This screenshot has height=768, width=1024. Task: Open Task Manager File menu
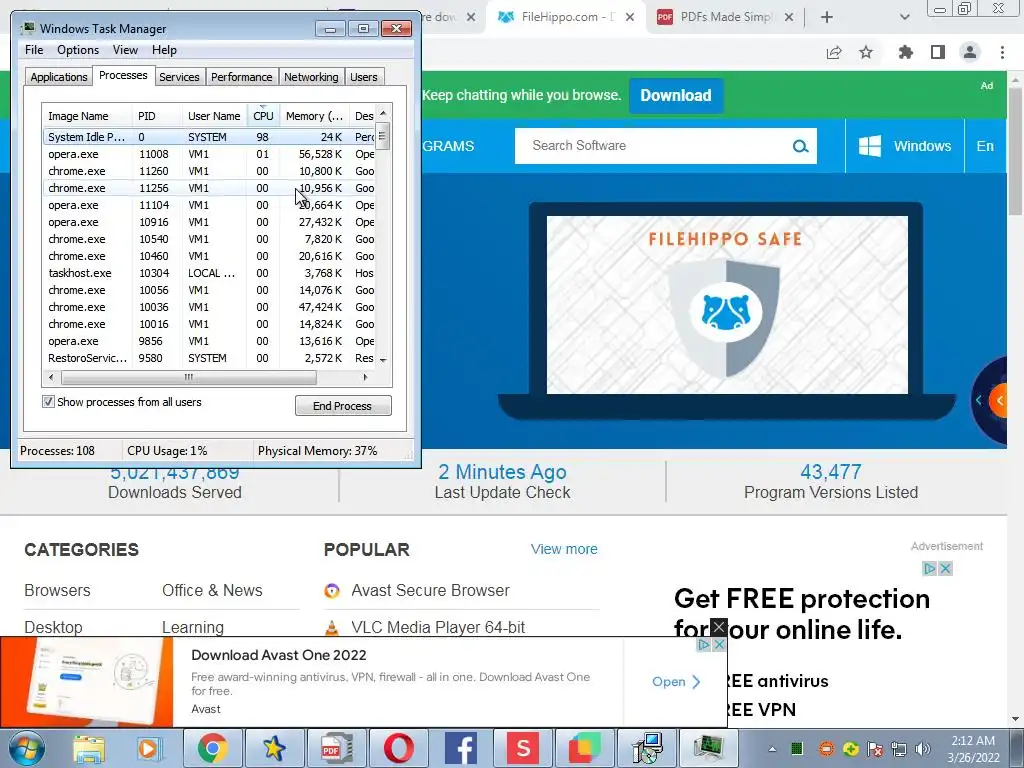[34, 50]
